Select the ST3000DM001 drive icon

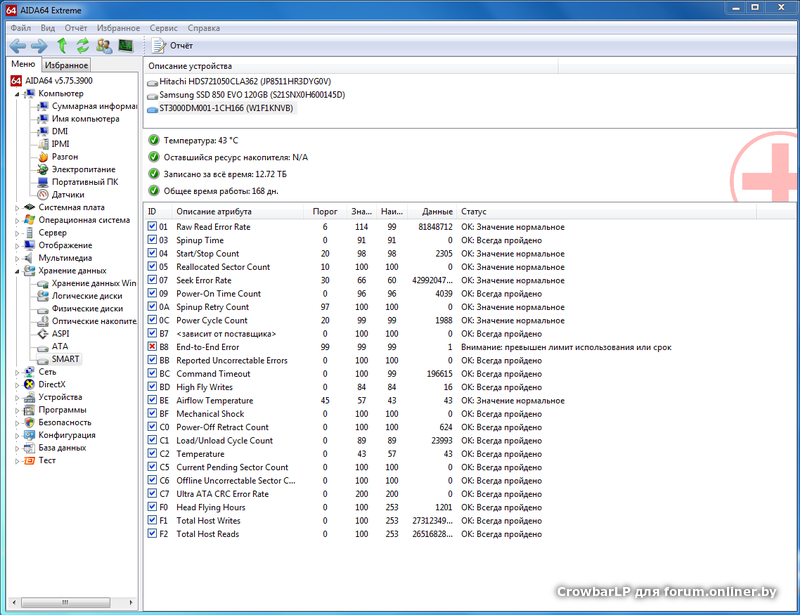point(152,109)
